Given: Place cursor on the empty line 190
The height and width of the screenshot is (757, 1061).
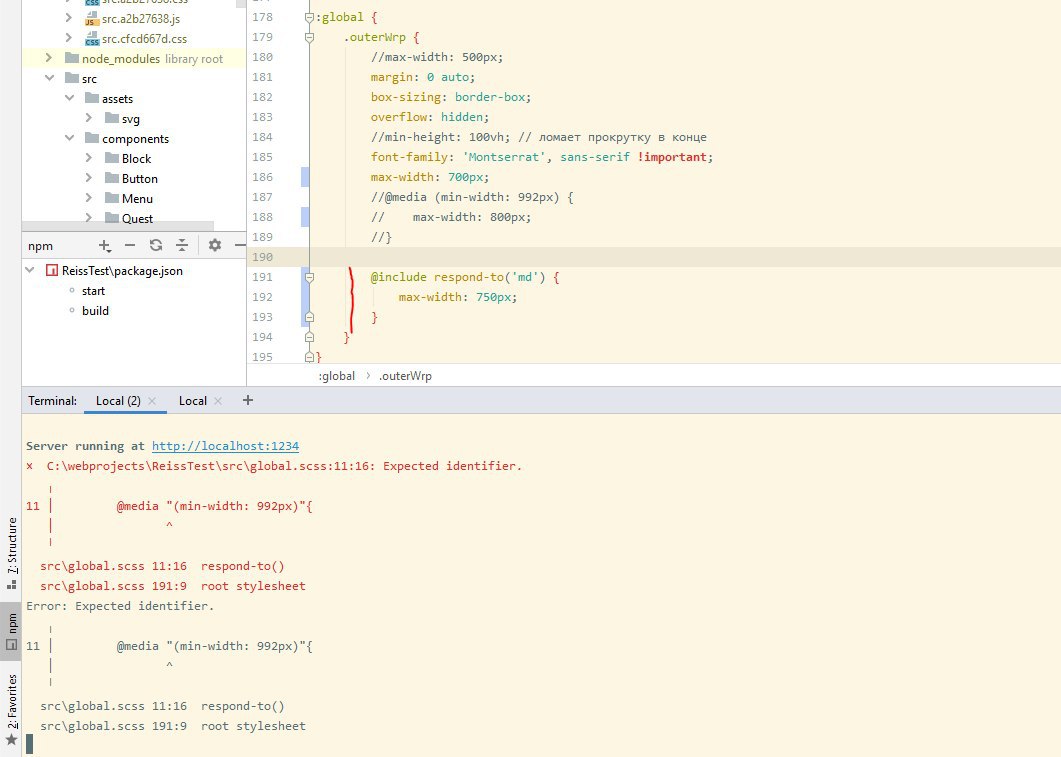Looking at the screenshot, I should click(685, 257).
